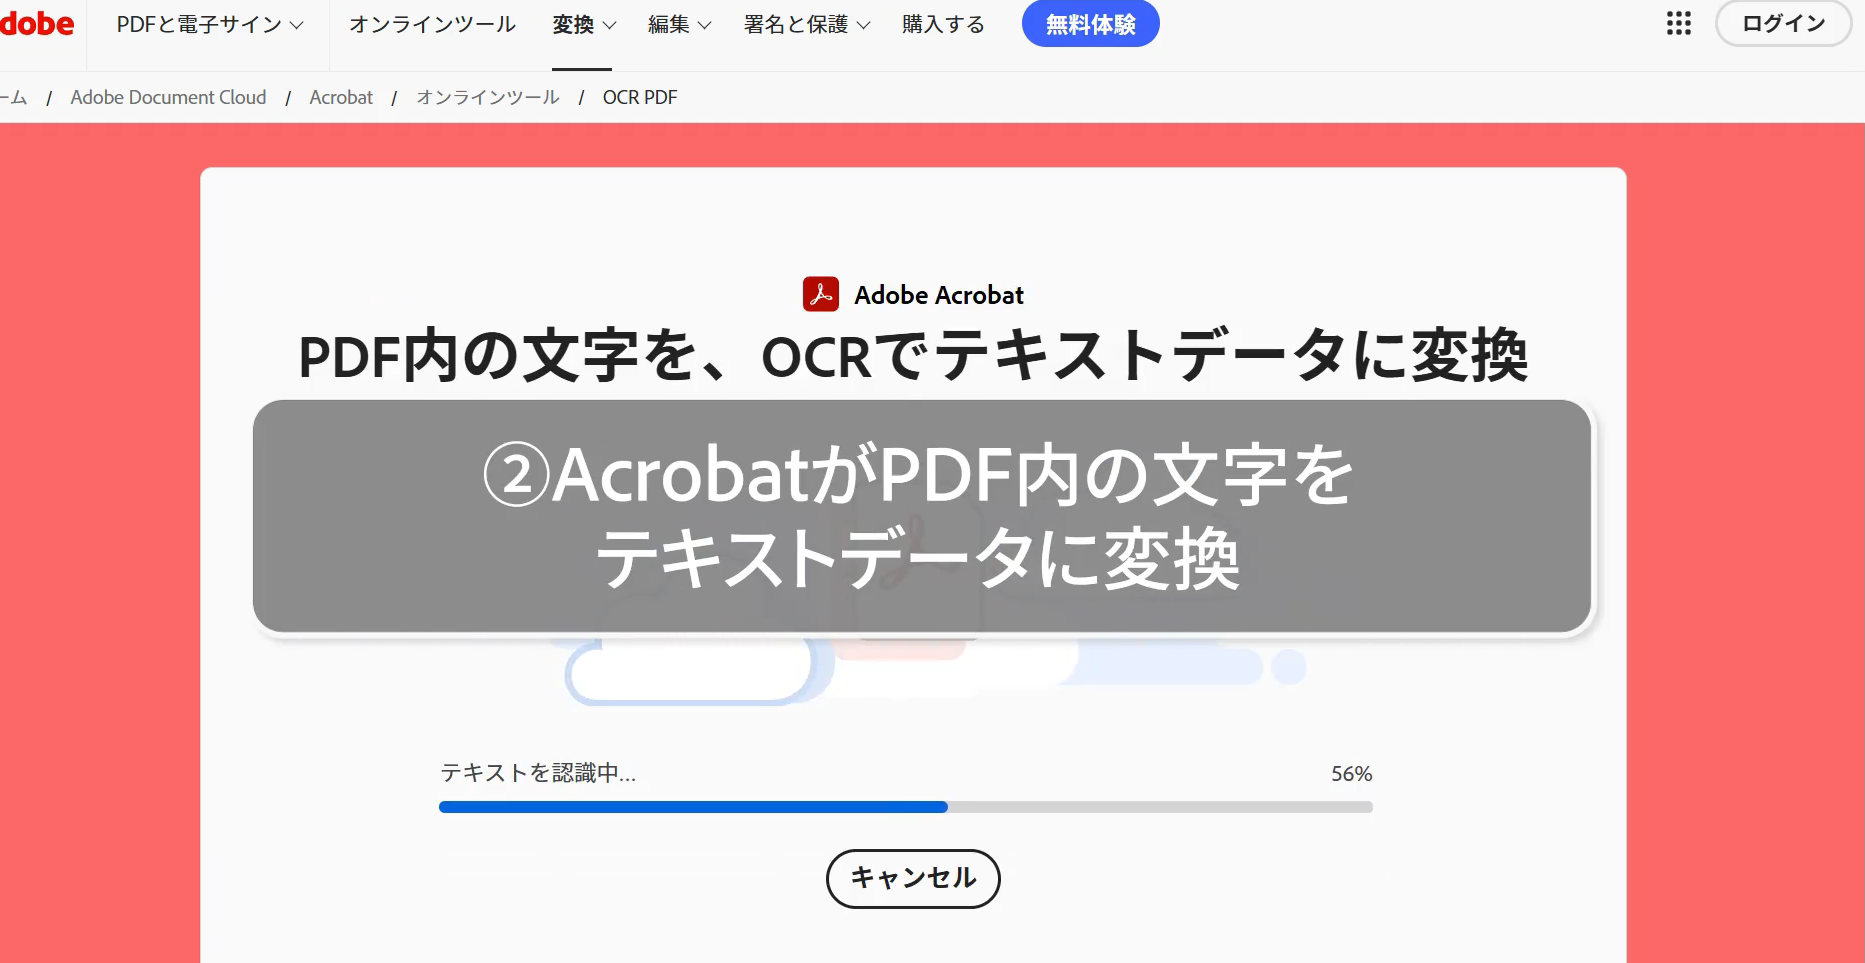
Task: Click the text recognition progress bar
Action: tap(905, 807)
